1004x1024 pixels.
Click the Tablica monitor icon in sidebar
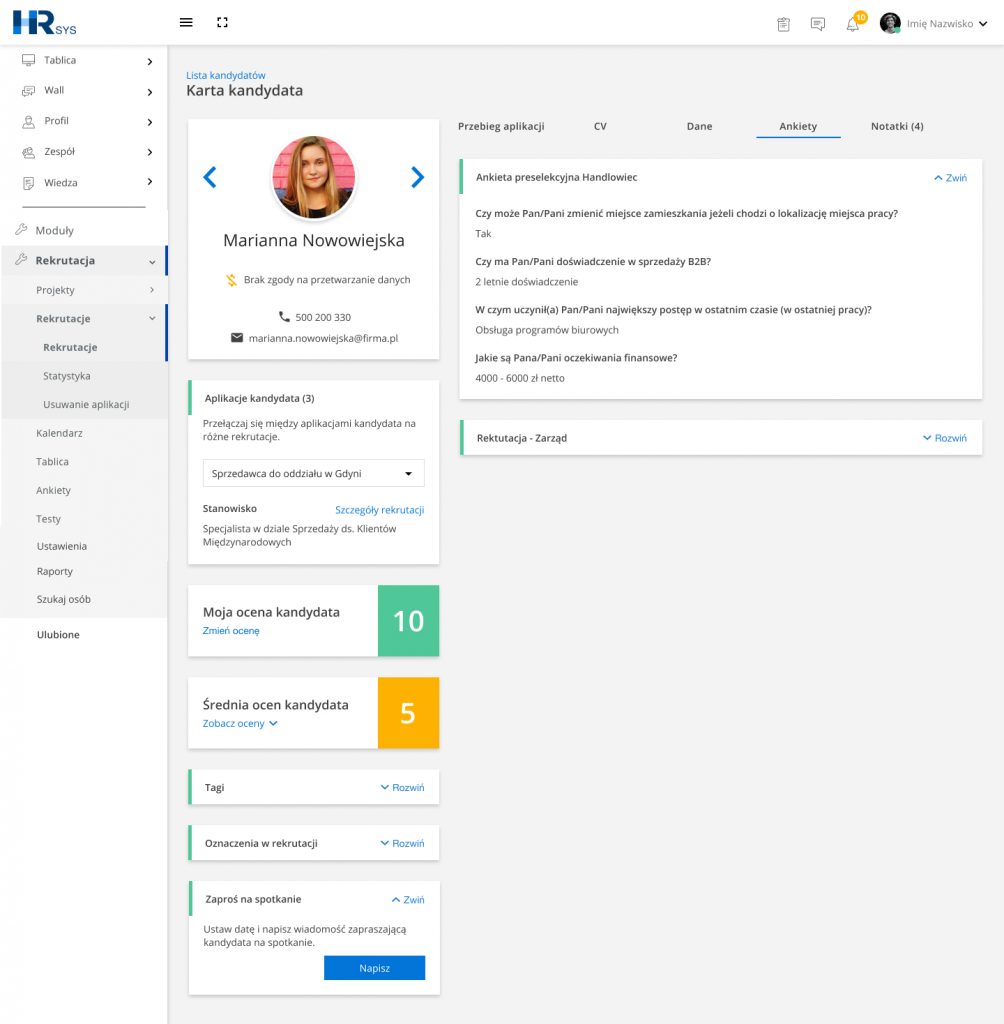coord(28,60)
